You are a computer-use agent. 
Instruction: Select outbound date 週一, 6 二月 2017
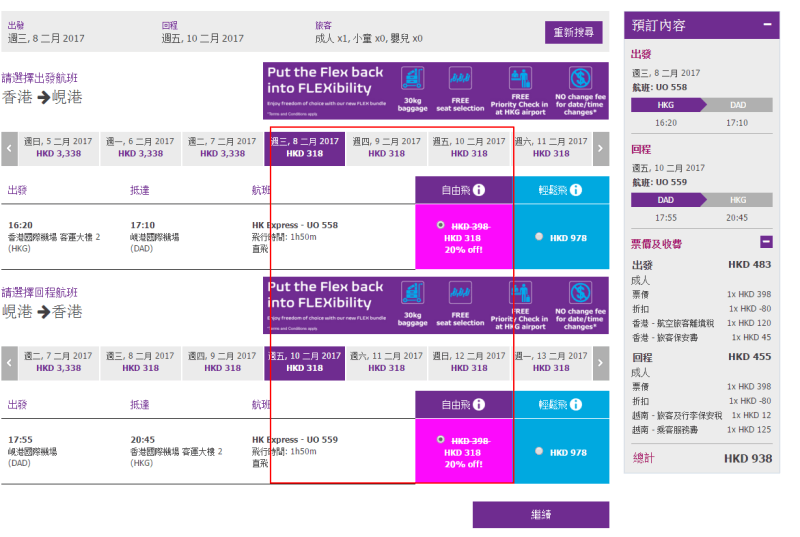pyautogui.click(x=140, y=148)
